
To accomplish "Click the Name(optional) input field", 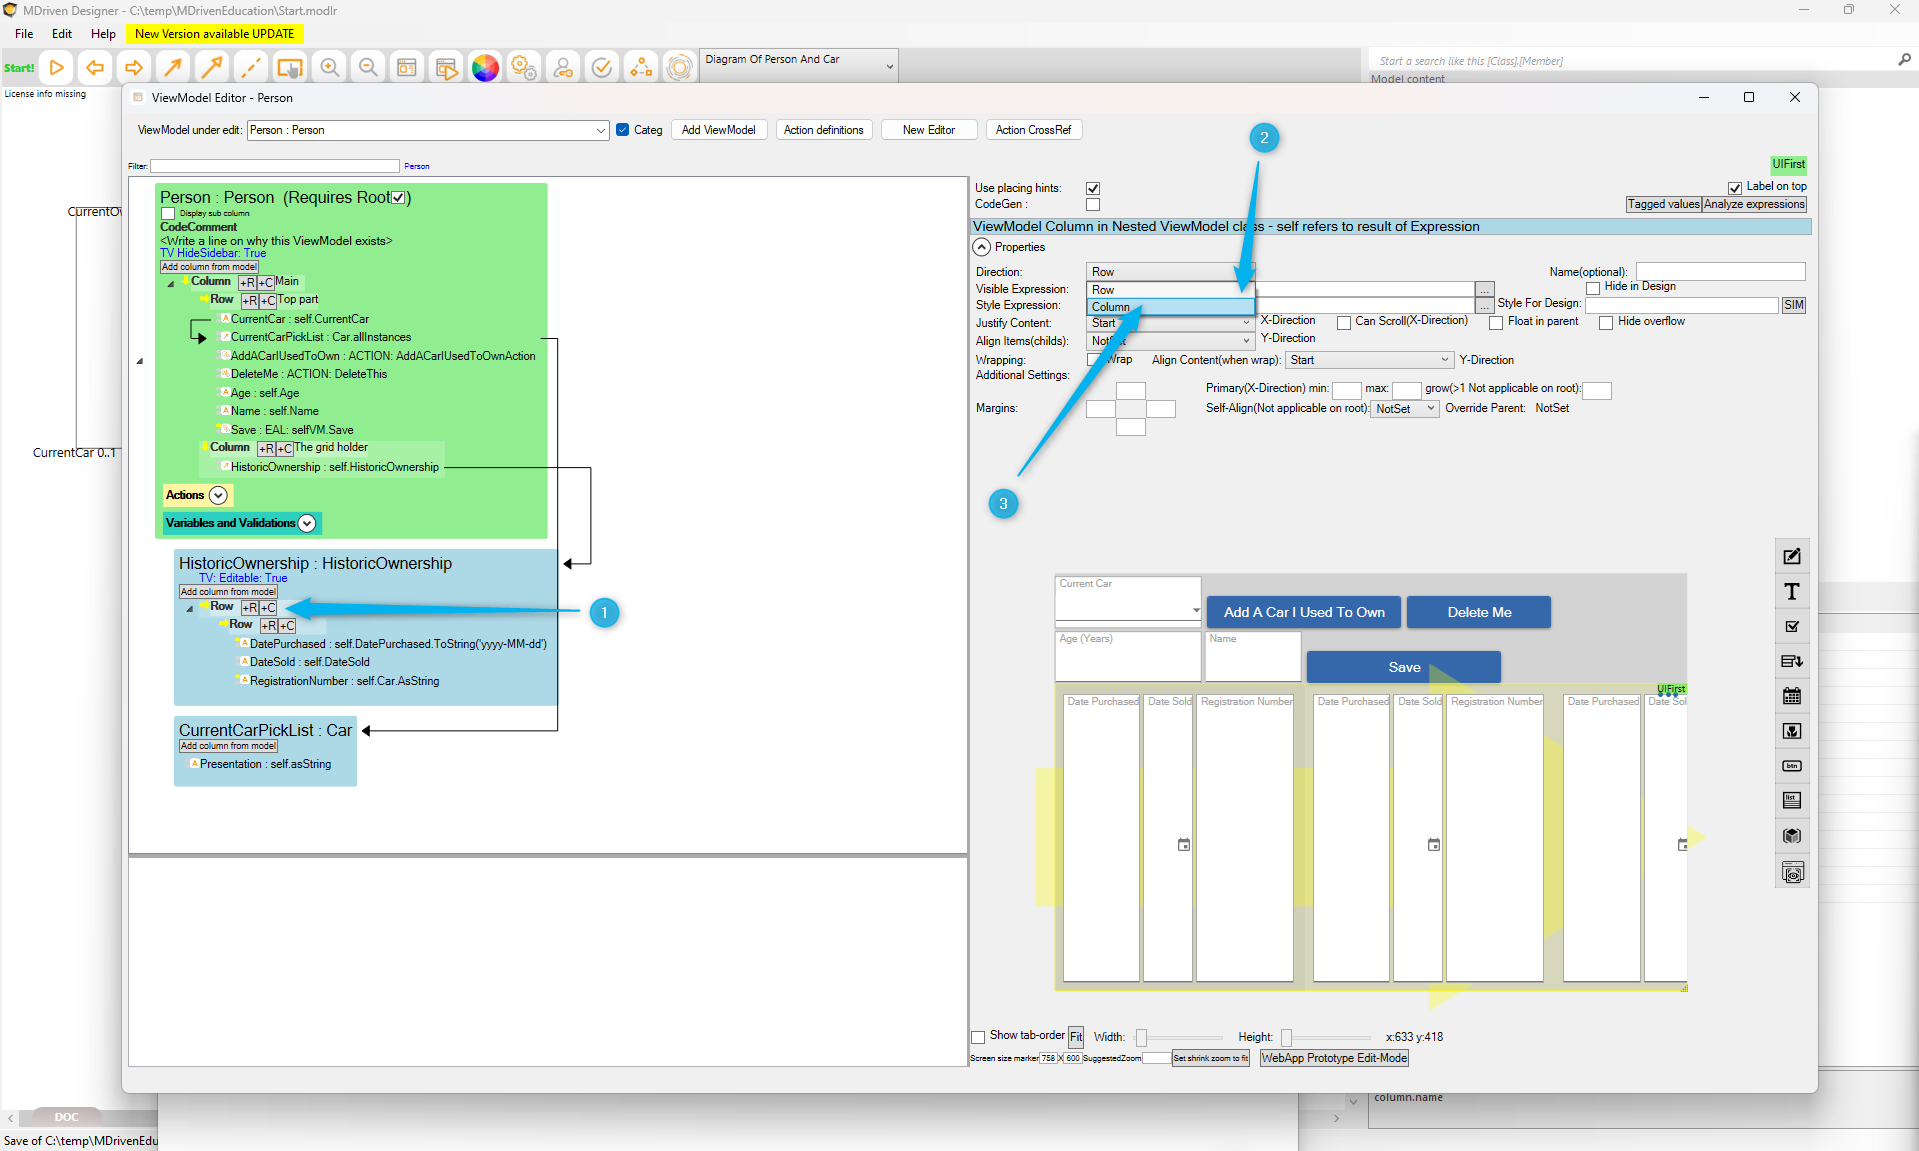I will (1720, 272).
